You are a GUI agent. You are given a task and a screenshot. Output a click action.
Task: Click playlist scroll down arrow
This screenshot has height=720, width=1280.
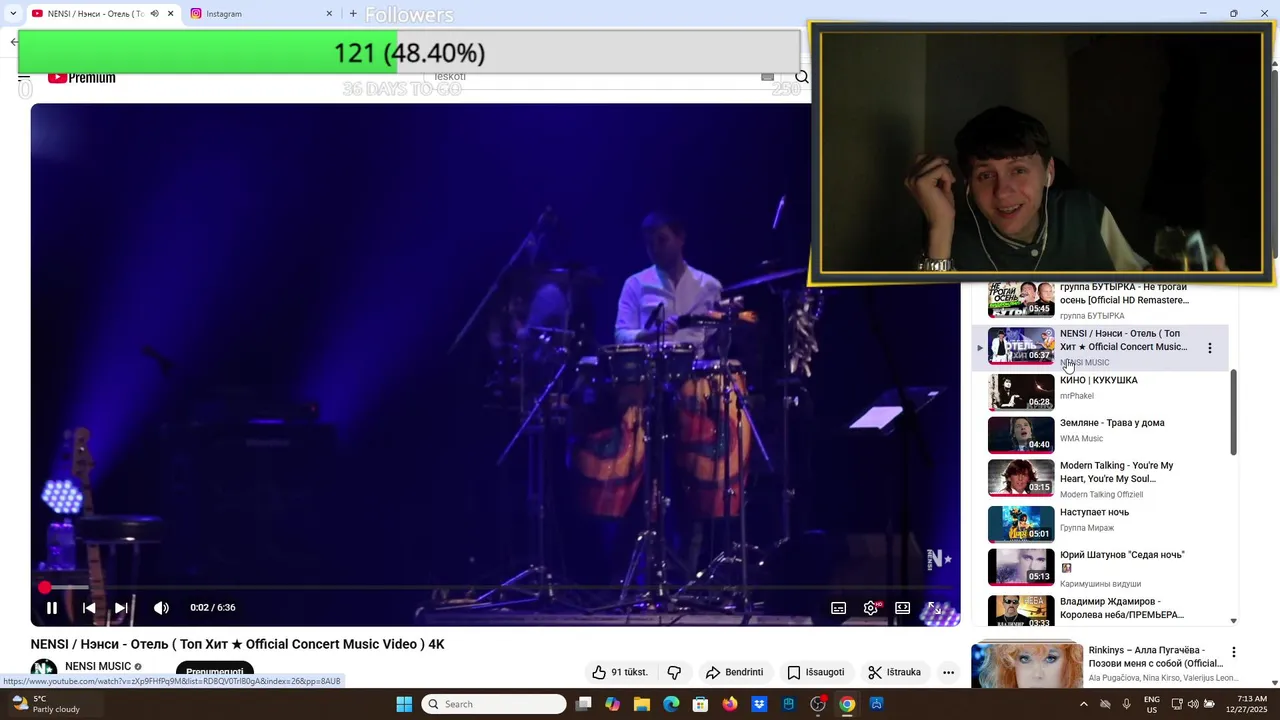1233,621
